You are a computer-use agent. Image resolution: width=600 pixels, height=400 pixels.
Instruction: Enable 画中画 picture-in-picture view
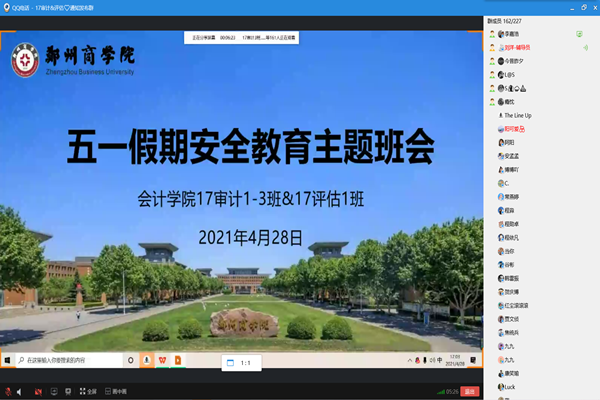(116, 391)
